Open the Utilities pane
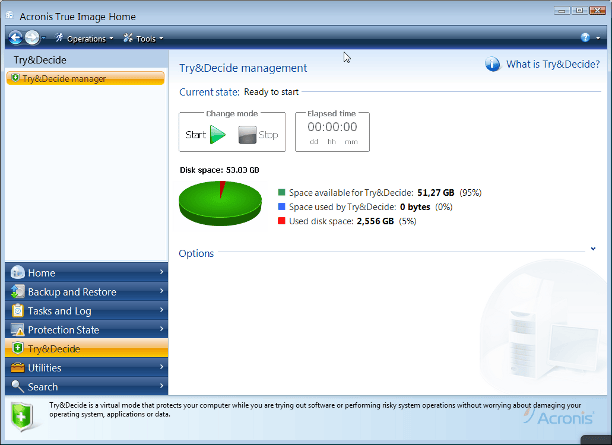Image resolution: width=612 pixels, height=445 pixels. click(87, 367)
